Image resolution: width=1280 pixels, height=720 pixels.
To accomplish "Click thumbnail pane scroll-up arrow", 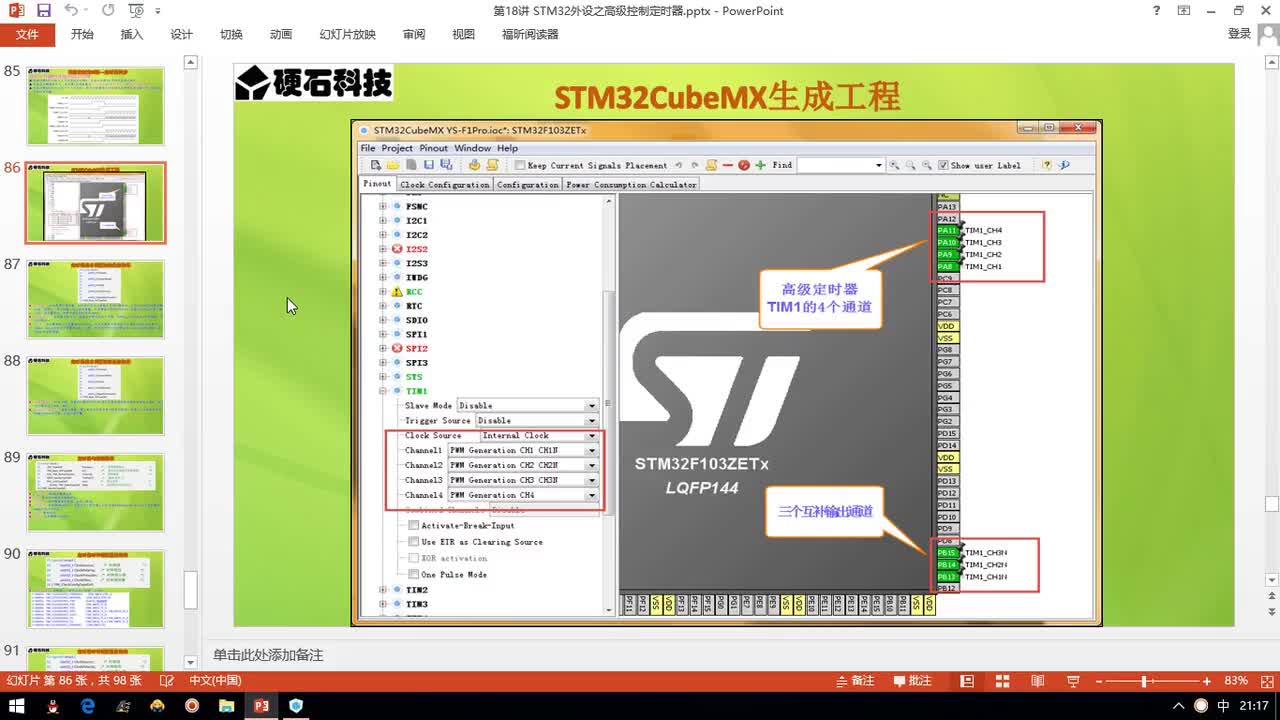I will (191, 63).
